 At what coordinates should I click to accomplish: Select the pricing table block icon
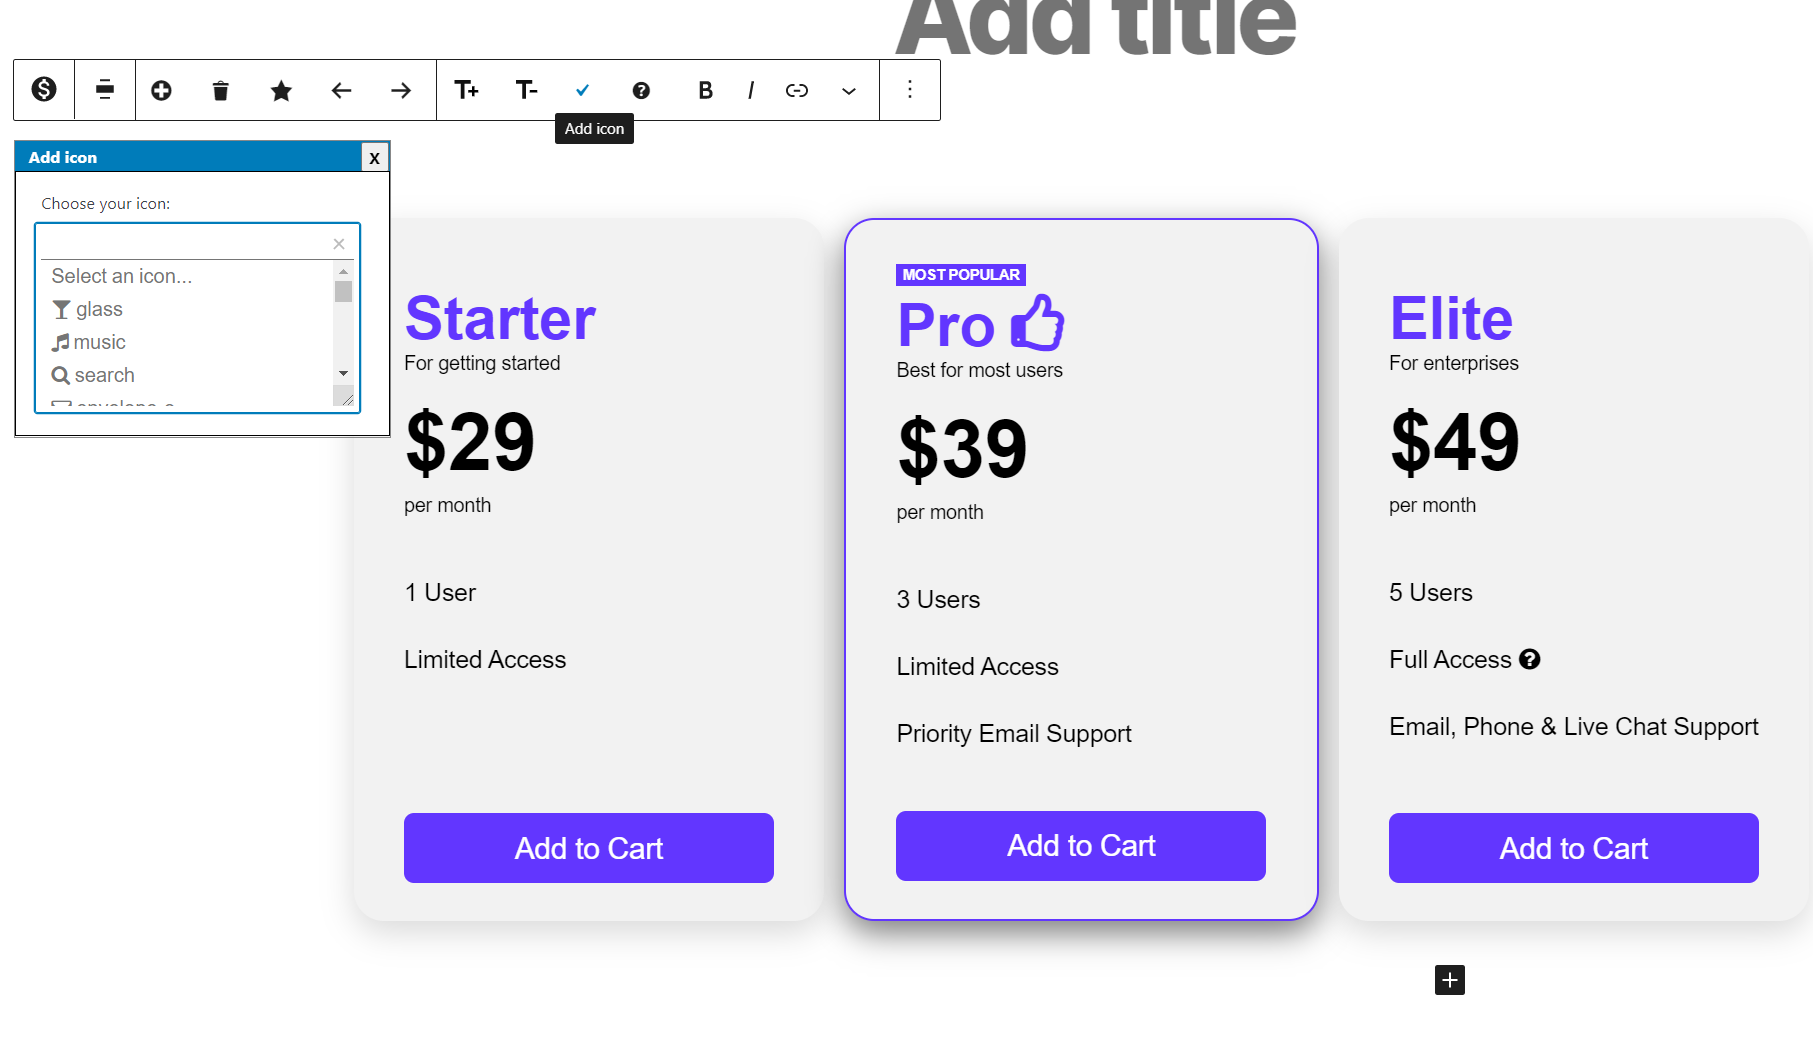tap(44, 90)
